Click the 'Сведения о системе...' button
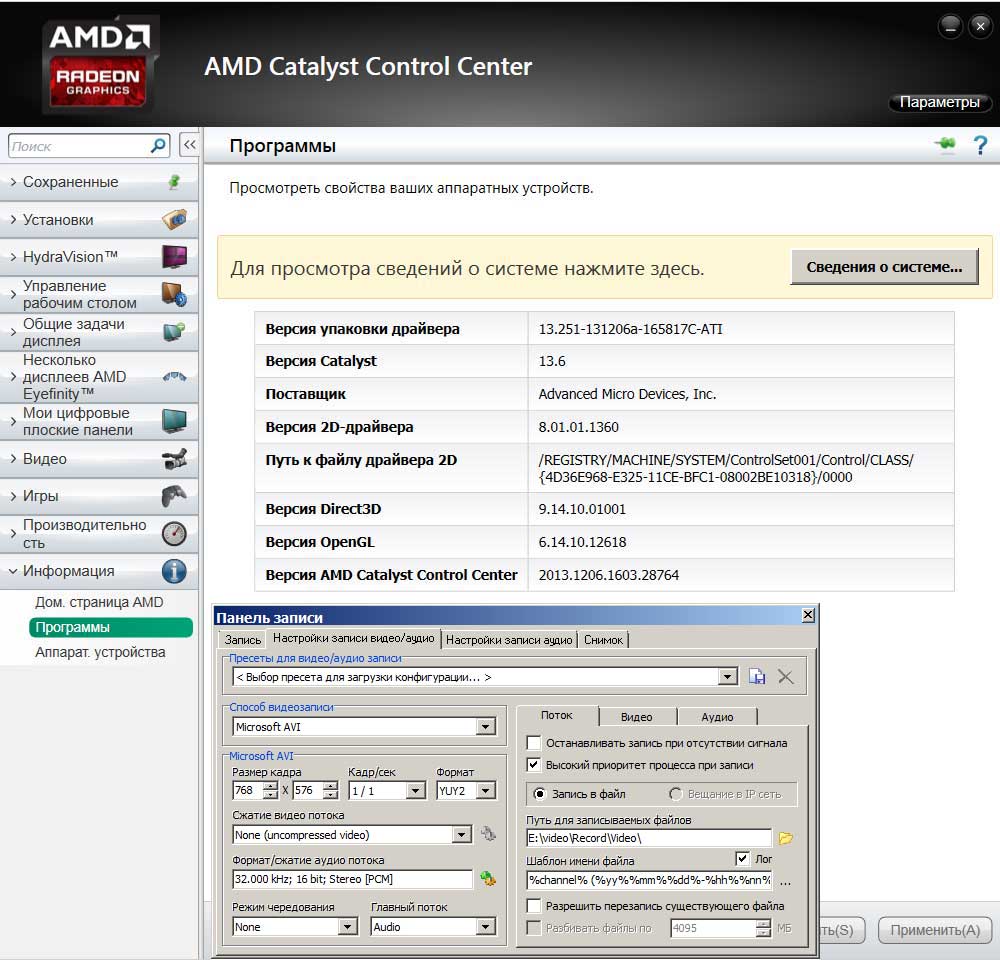The width and height of the screenshot is (1000, 960). coord(884,268)
